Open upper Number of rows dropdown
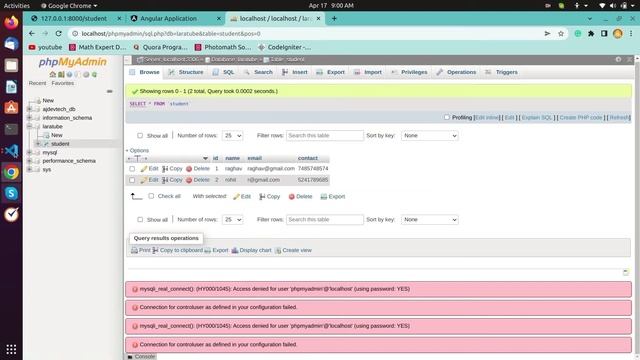640x360 pixels. (232, 136)
